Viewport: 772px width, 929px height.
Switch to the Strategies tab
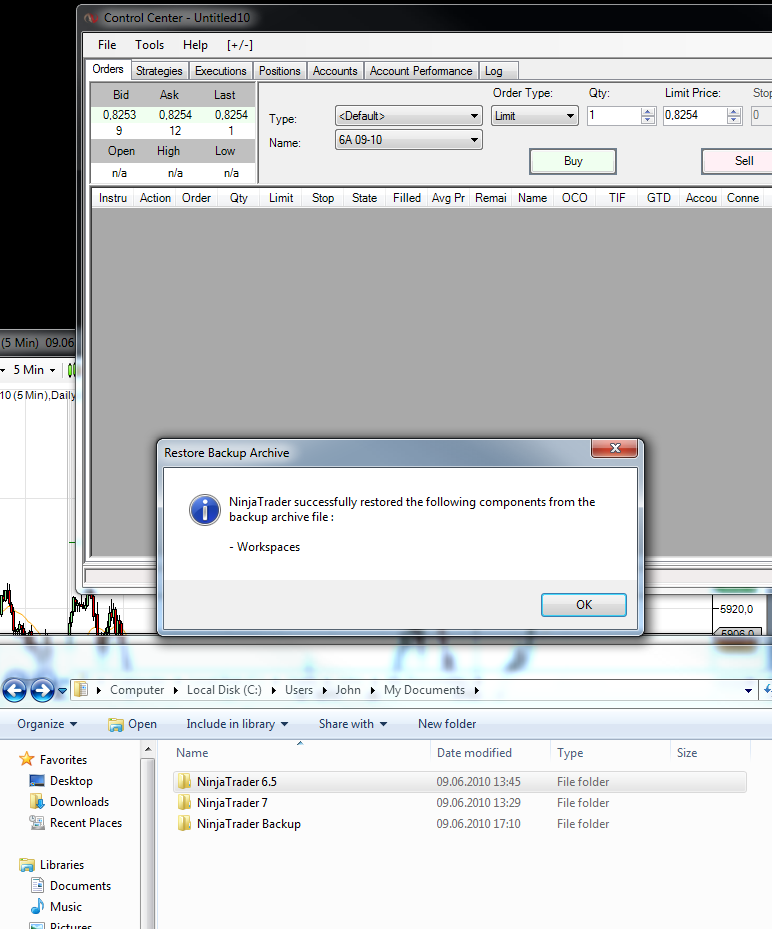point(159,71)
